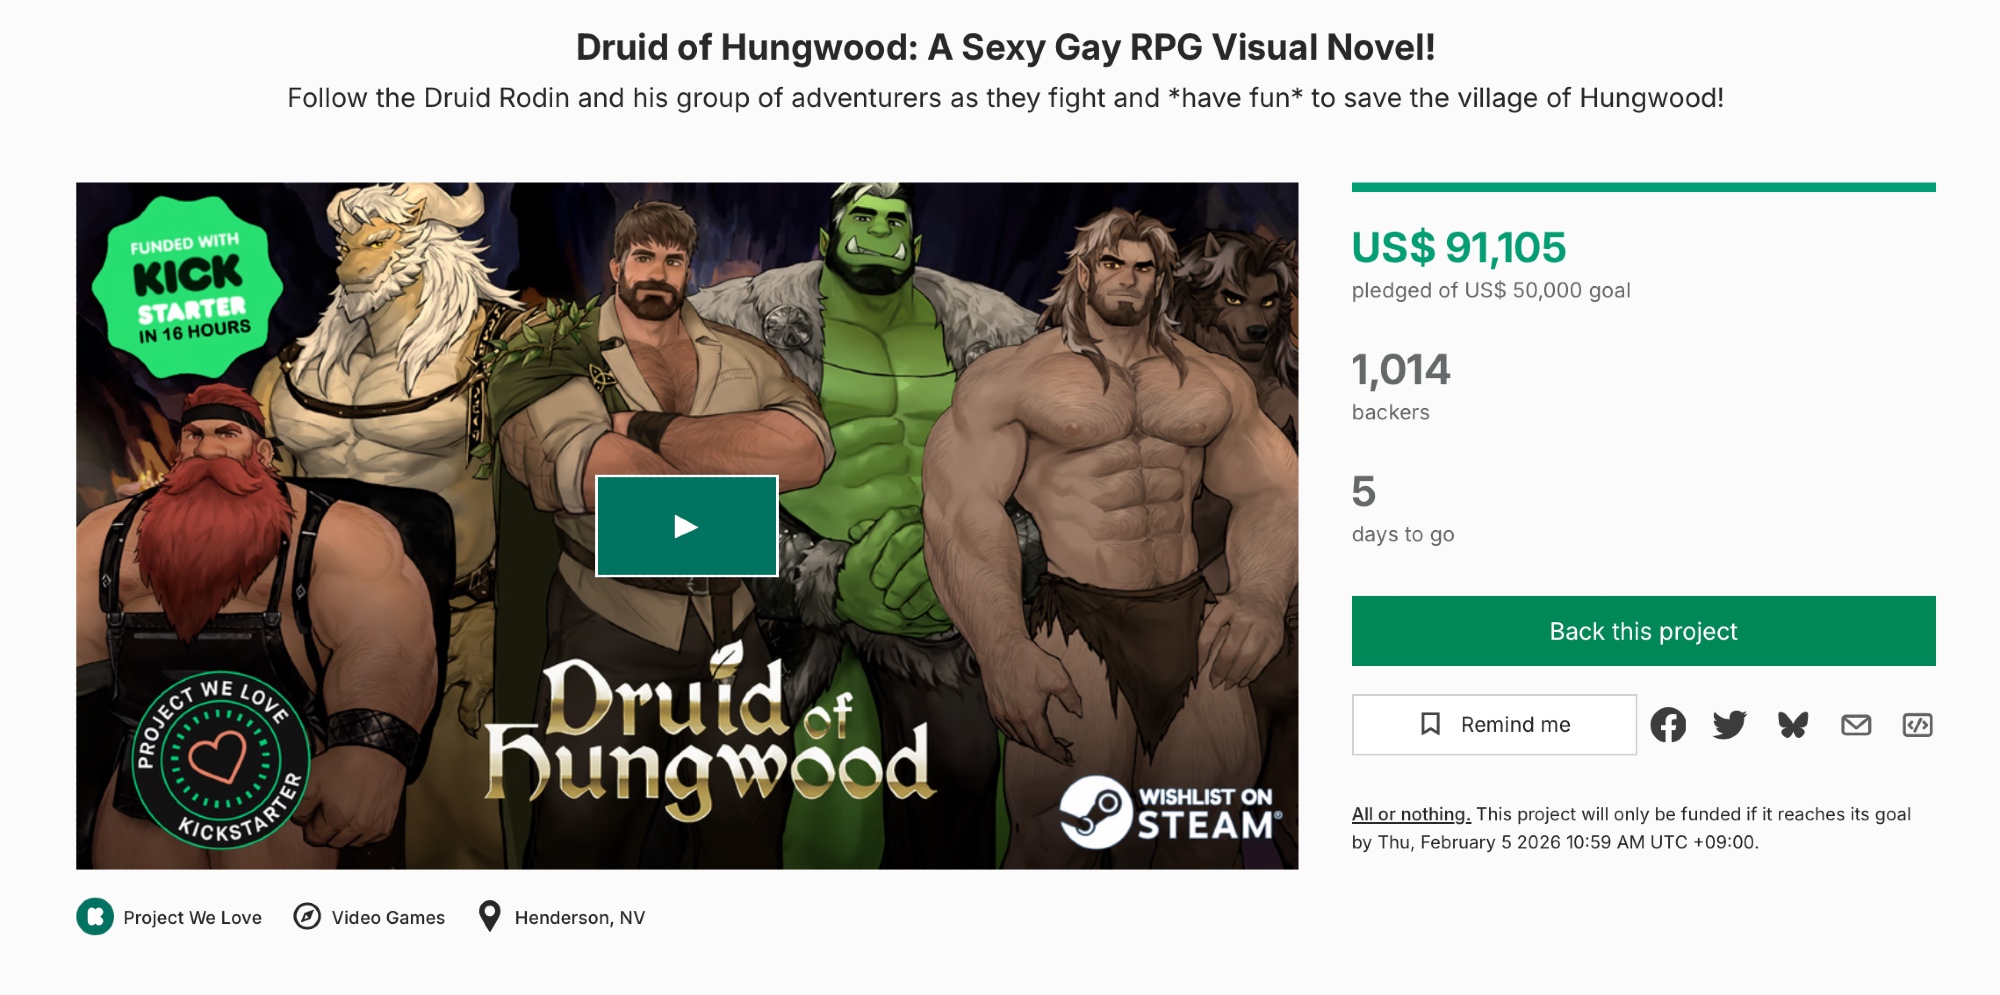Open the Video Games category link
The width and height of the screenshot is (2000, 995).
click(388, 917)
